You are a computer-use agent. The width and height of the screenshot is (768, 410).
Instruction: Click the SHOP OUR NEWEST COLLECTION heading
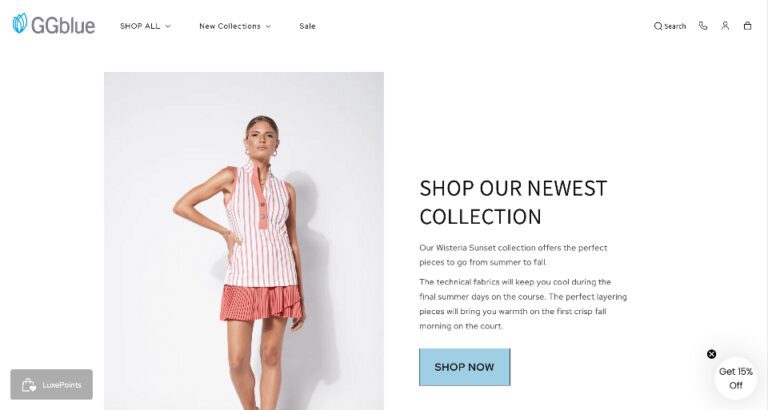(513, 202)
